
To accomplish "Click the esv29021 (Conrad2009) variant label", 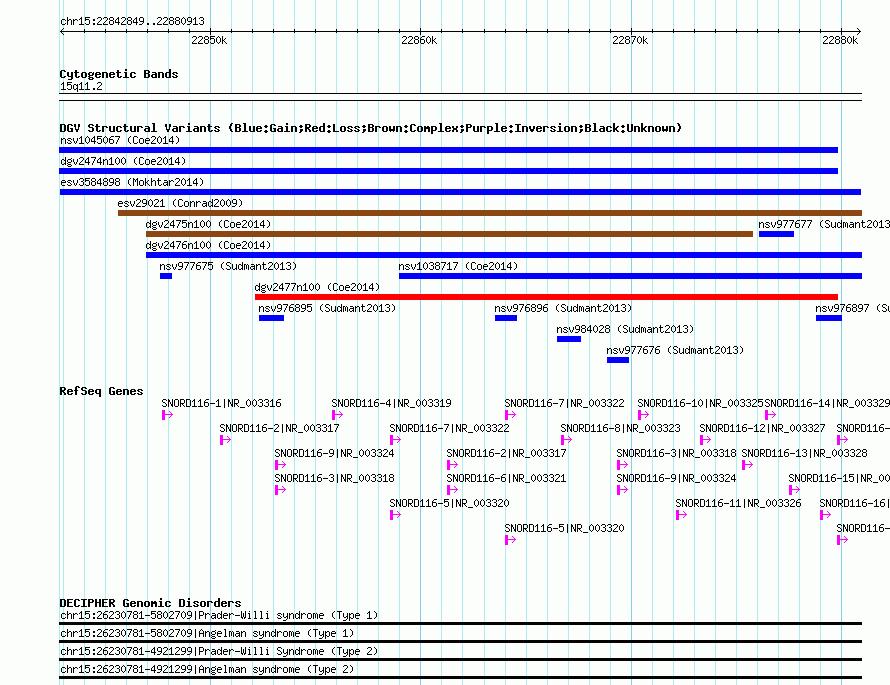I will click(x=180, y=203).
